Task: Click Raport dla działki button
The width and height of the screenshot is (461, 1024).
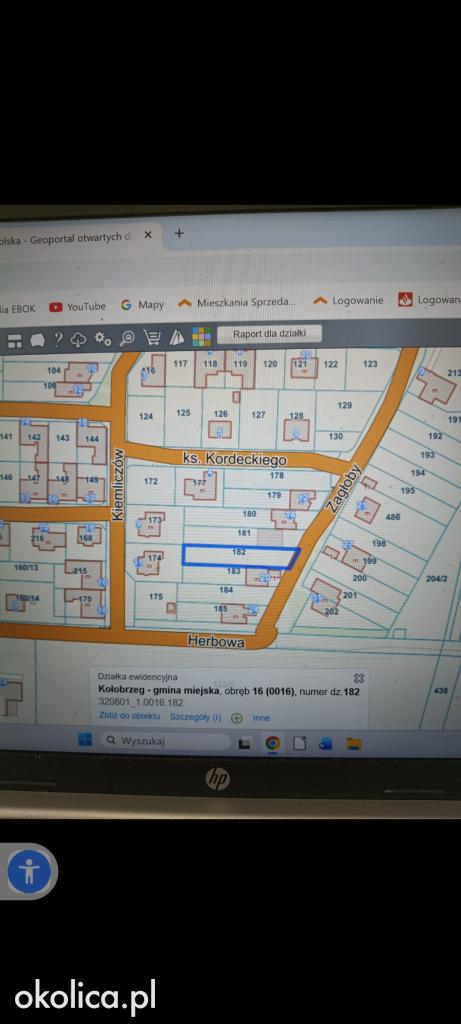Action: click(x=270, y=334)
